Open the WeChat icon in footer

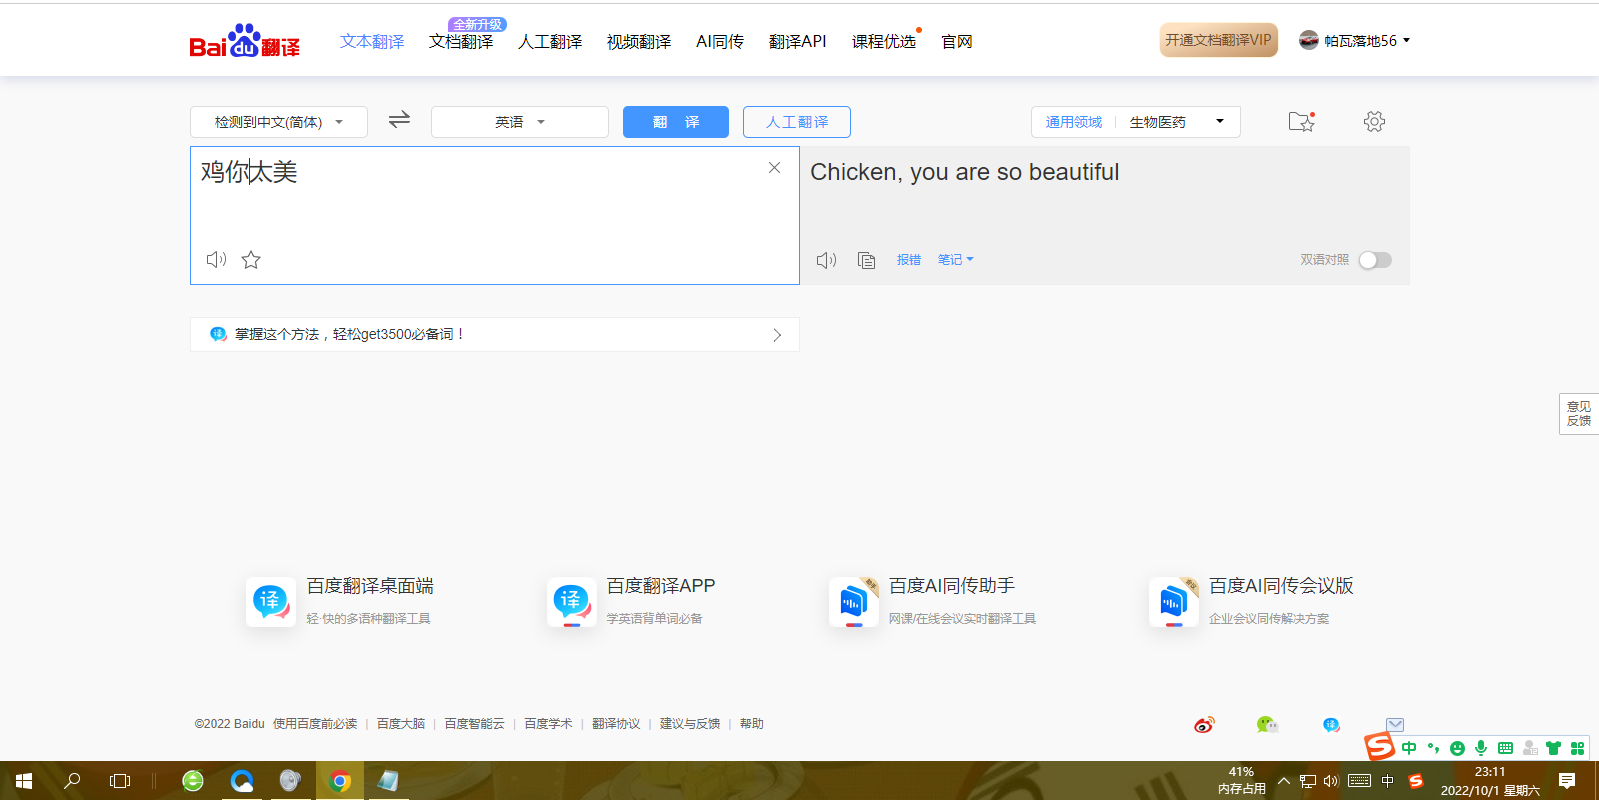(1267, 725)
